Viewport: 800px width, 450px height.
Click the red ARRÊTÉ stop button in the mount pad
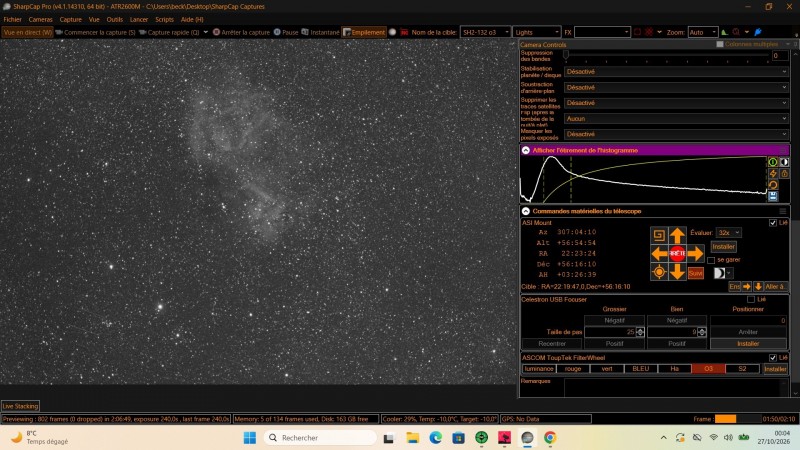coord(677,253)
